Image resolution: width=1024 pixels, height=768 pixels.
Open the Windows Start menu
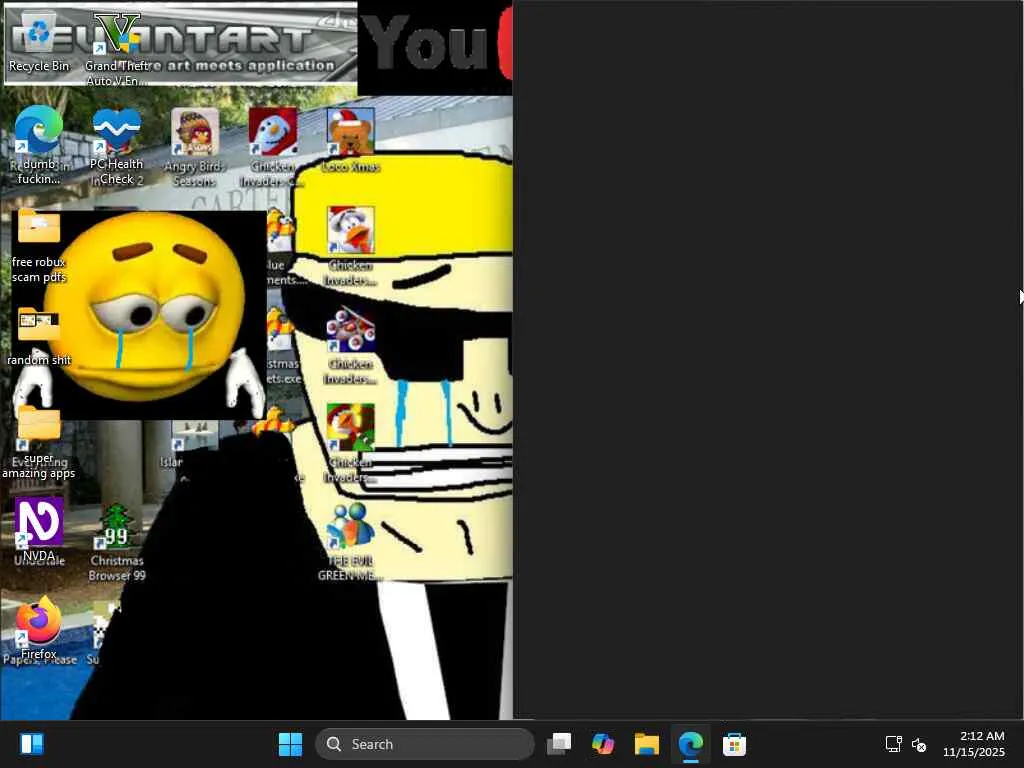click(291, 744)
